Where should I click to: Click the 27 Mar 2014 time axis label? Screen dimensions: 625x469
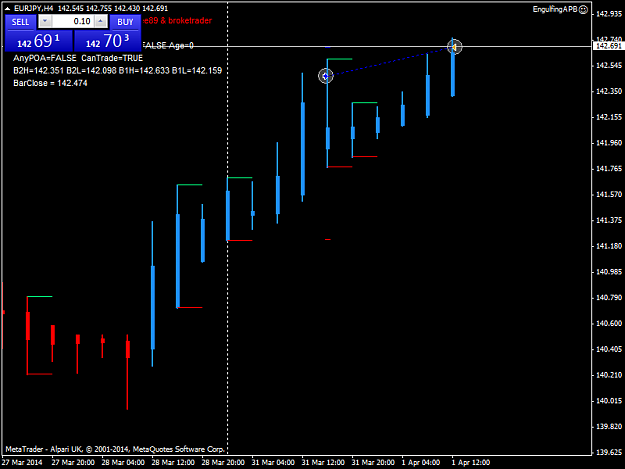22,462
